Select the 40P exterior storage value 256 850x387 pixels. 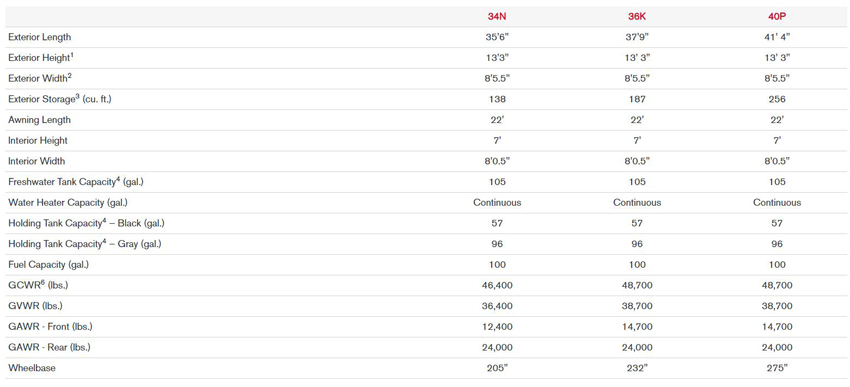pos(777,99)
